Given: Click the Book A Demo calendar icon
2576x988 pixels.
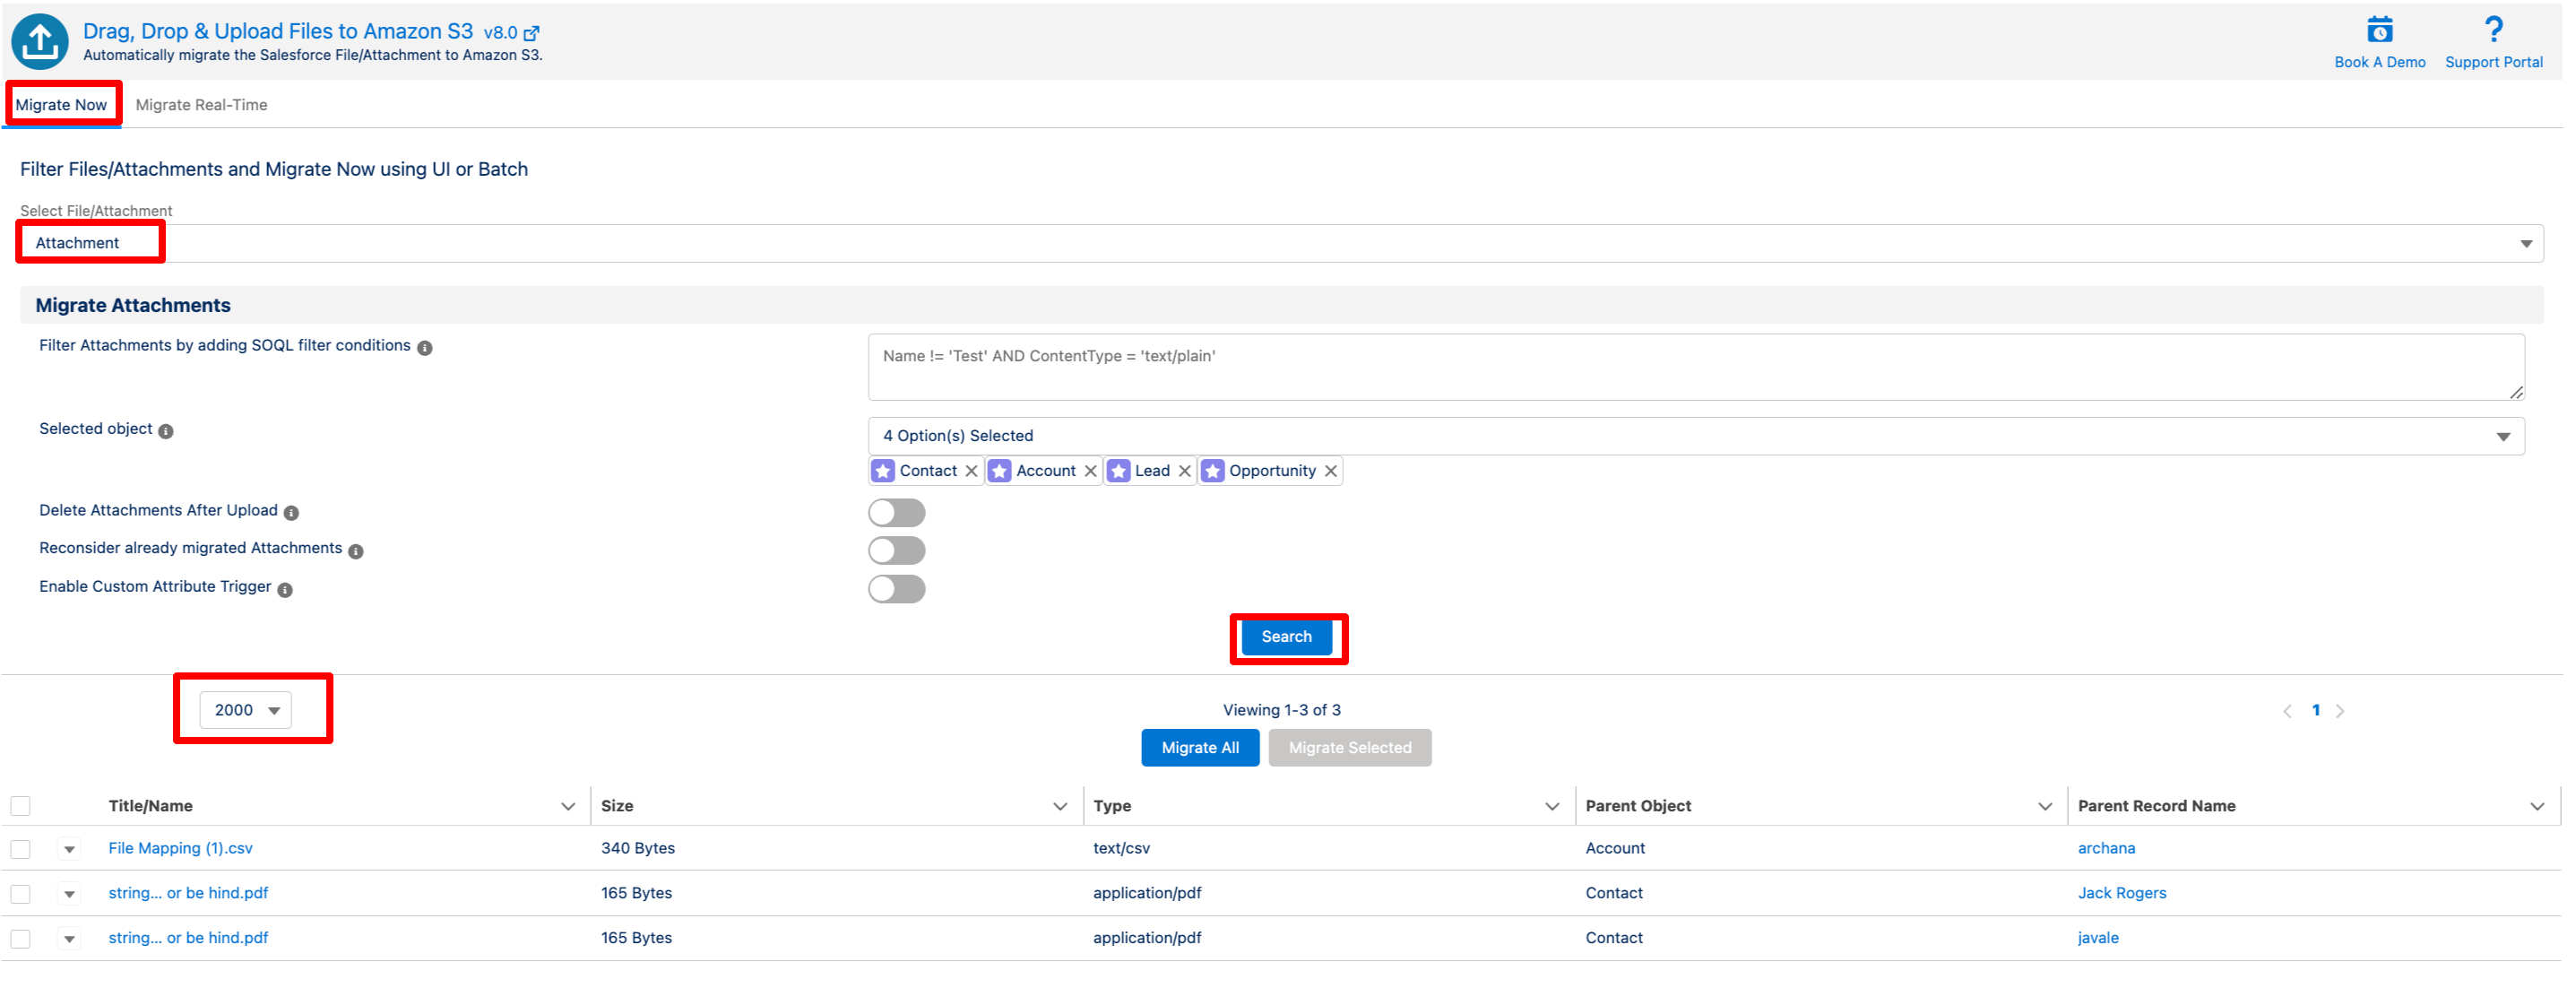Looking at the screenshot, I should (2379, 30).
